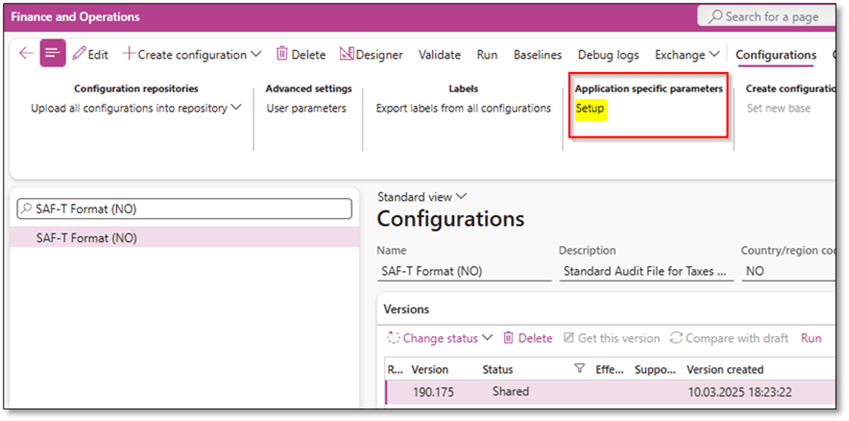Viewport: 849px width, 421px height.
Task: Click the Delete trash icon in toolbar
Action: coord(283,54)
